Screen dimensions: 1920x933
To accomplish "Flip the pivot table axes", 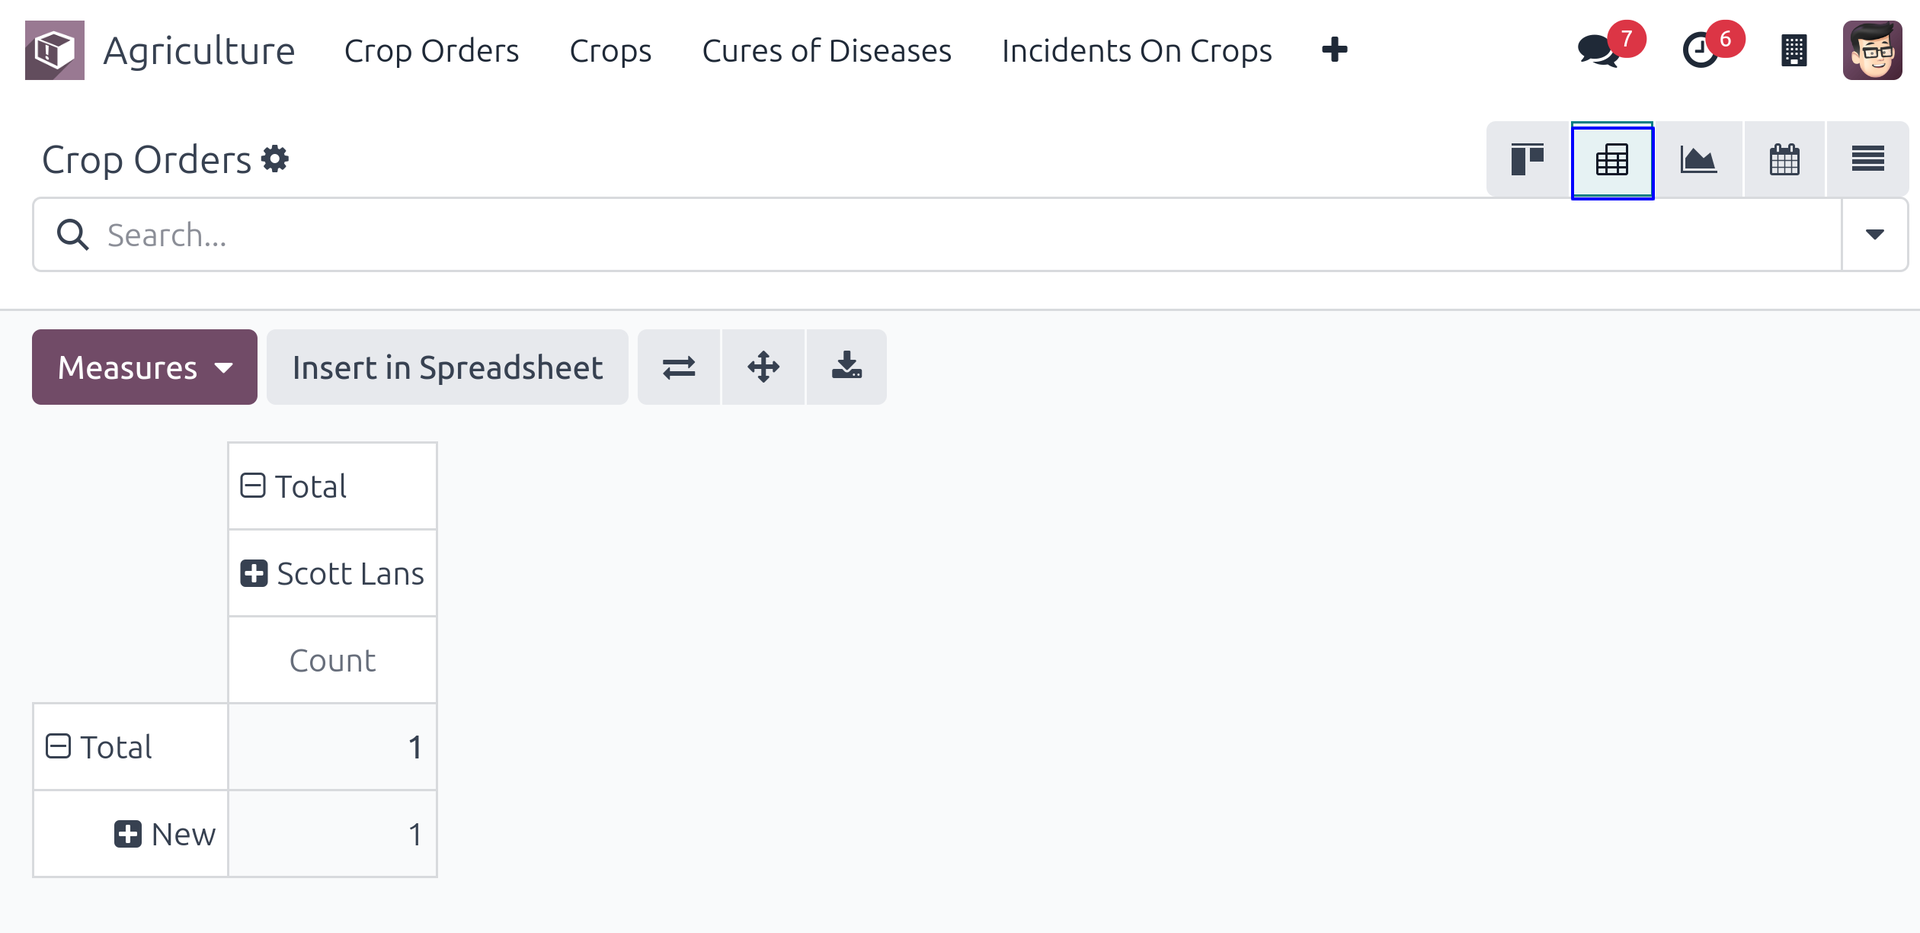I will pos(679,367).
